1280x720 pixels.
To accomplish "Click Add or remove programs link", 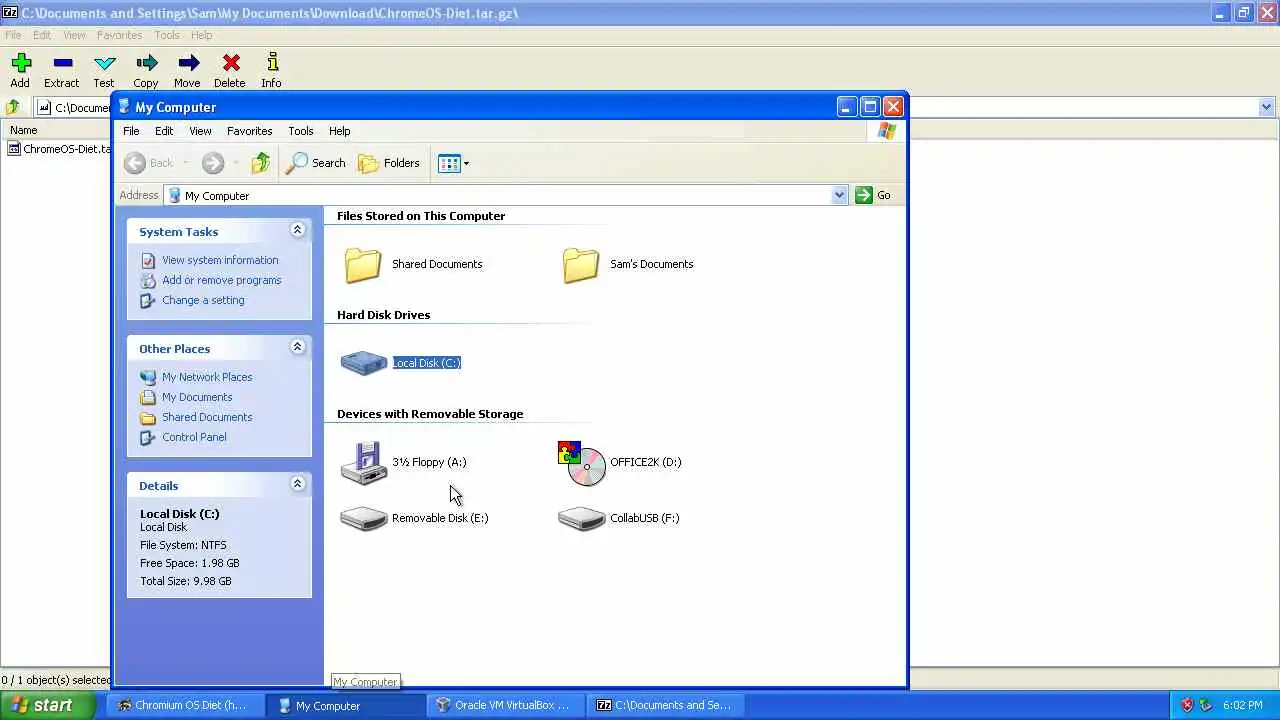I will coord(222,280).
